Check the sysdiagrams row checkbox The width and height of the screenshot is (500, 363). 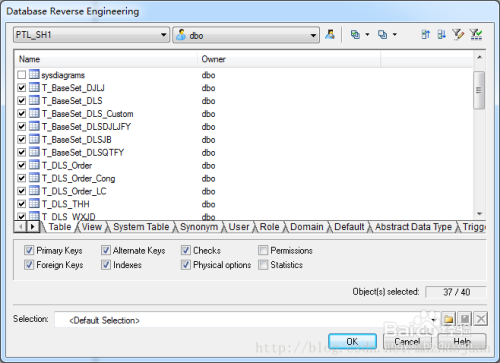pos(22,75)
